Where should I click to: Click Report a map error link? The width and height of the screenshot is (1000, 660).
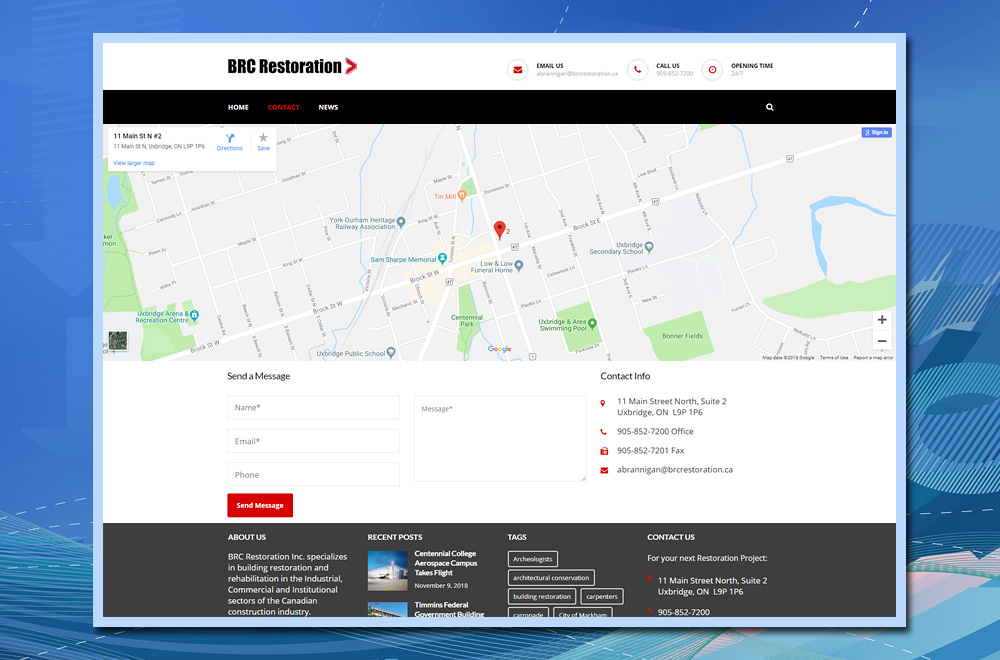click(873, 358)
